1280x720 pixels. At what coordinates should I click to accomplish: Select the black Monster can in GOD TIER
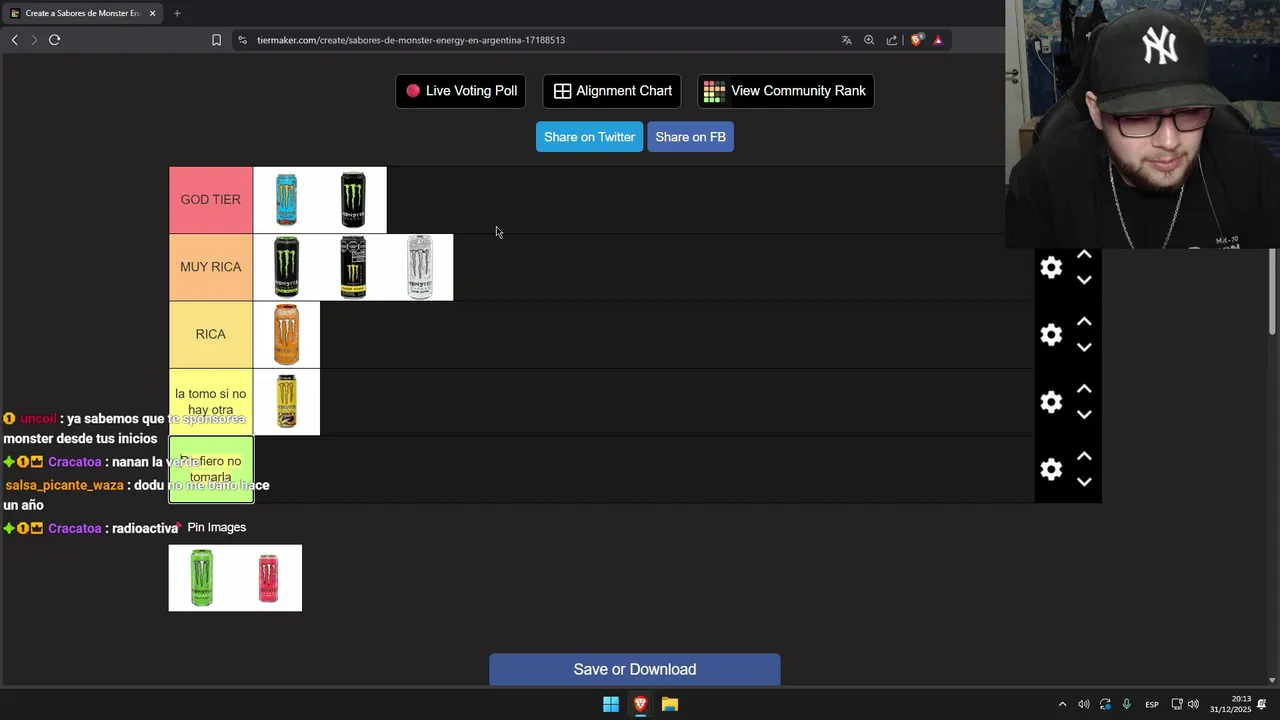click(353, 200)
